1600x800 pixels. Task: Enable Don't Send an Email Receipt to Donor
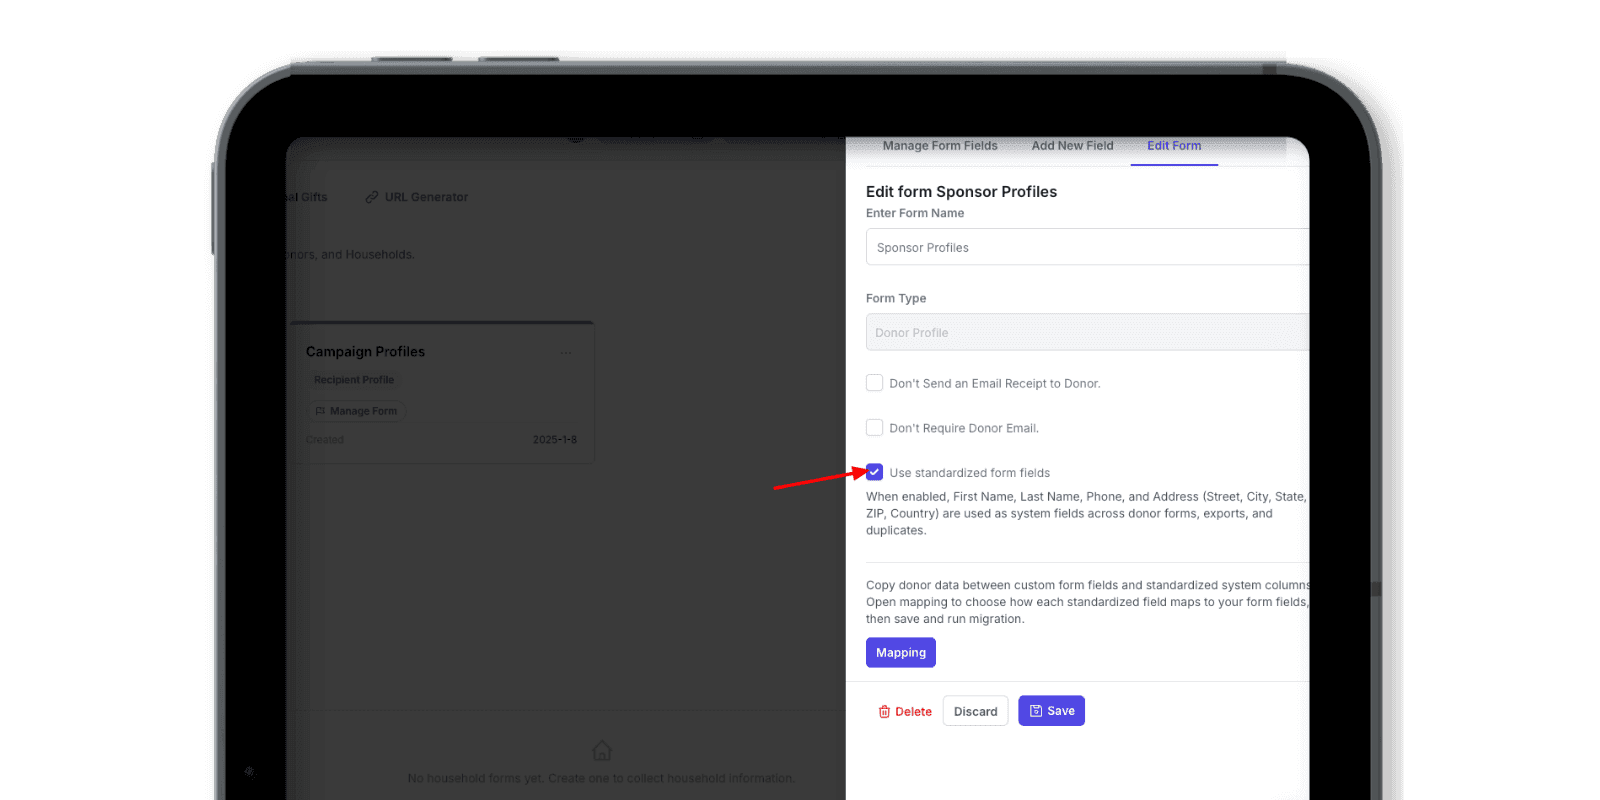point(874,382)
